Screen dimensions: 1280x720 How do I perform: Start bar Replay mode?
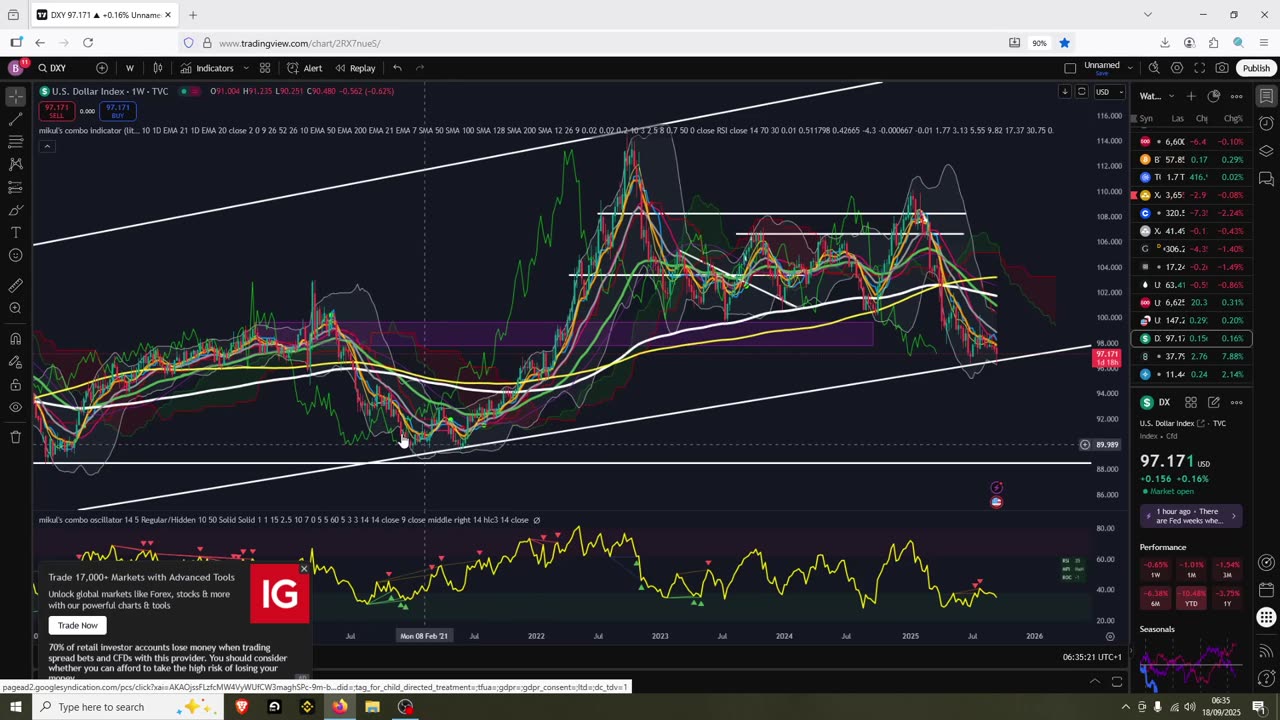pyautogui.click(x=355, y=68)
